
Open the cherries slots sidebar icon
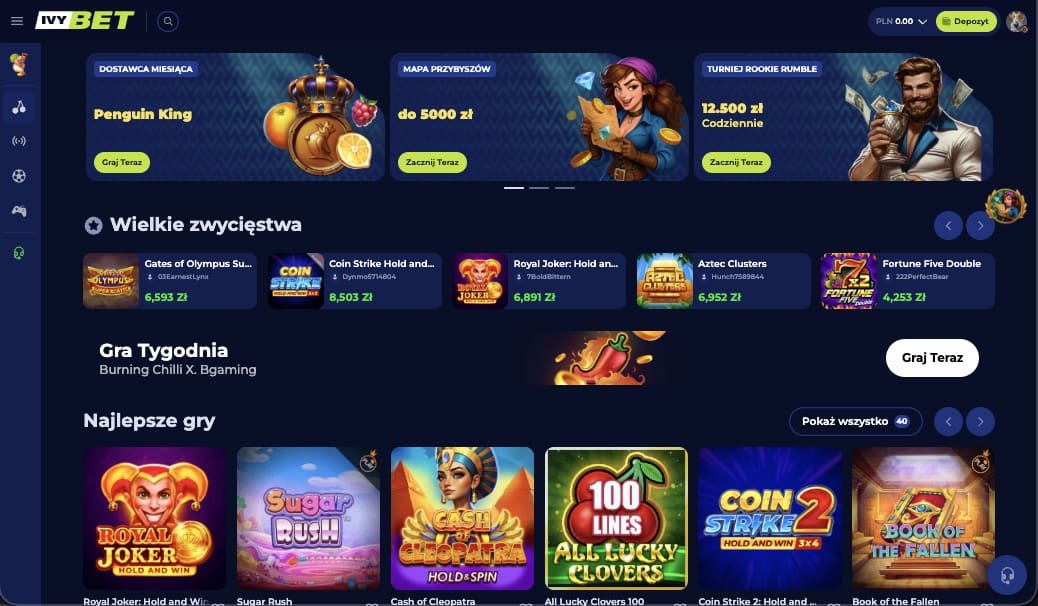19,107
